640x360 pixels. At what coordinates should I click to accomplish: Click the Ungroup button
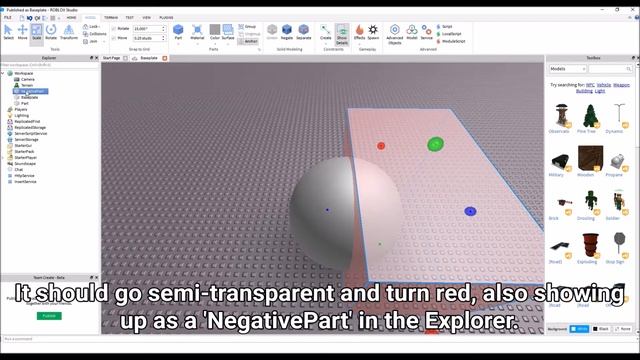coord(249,34)
